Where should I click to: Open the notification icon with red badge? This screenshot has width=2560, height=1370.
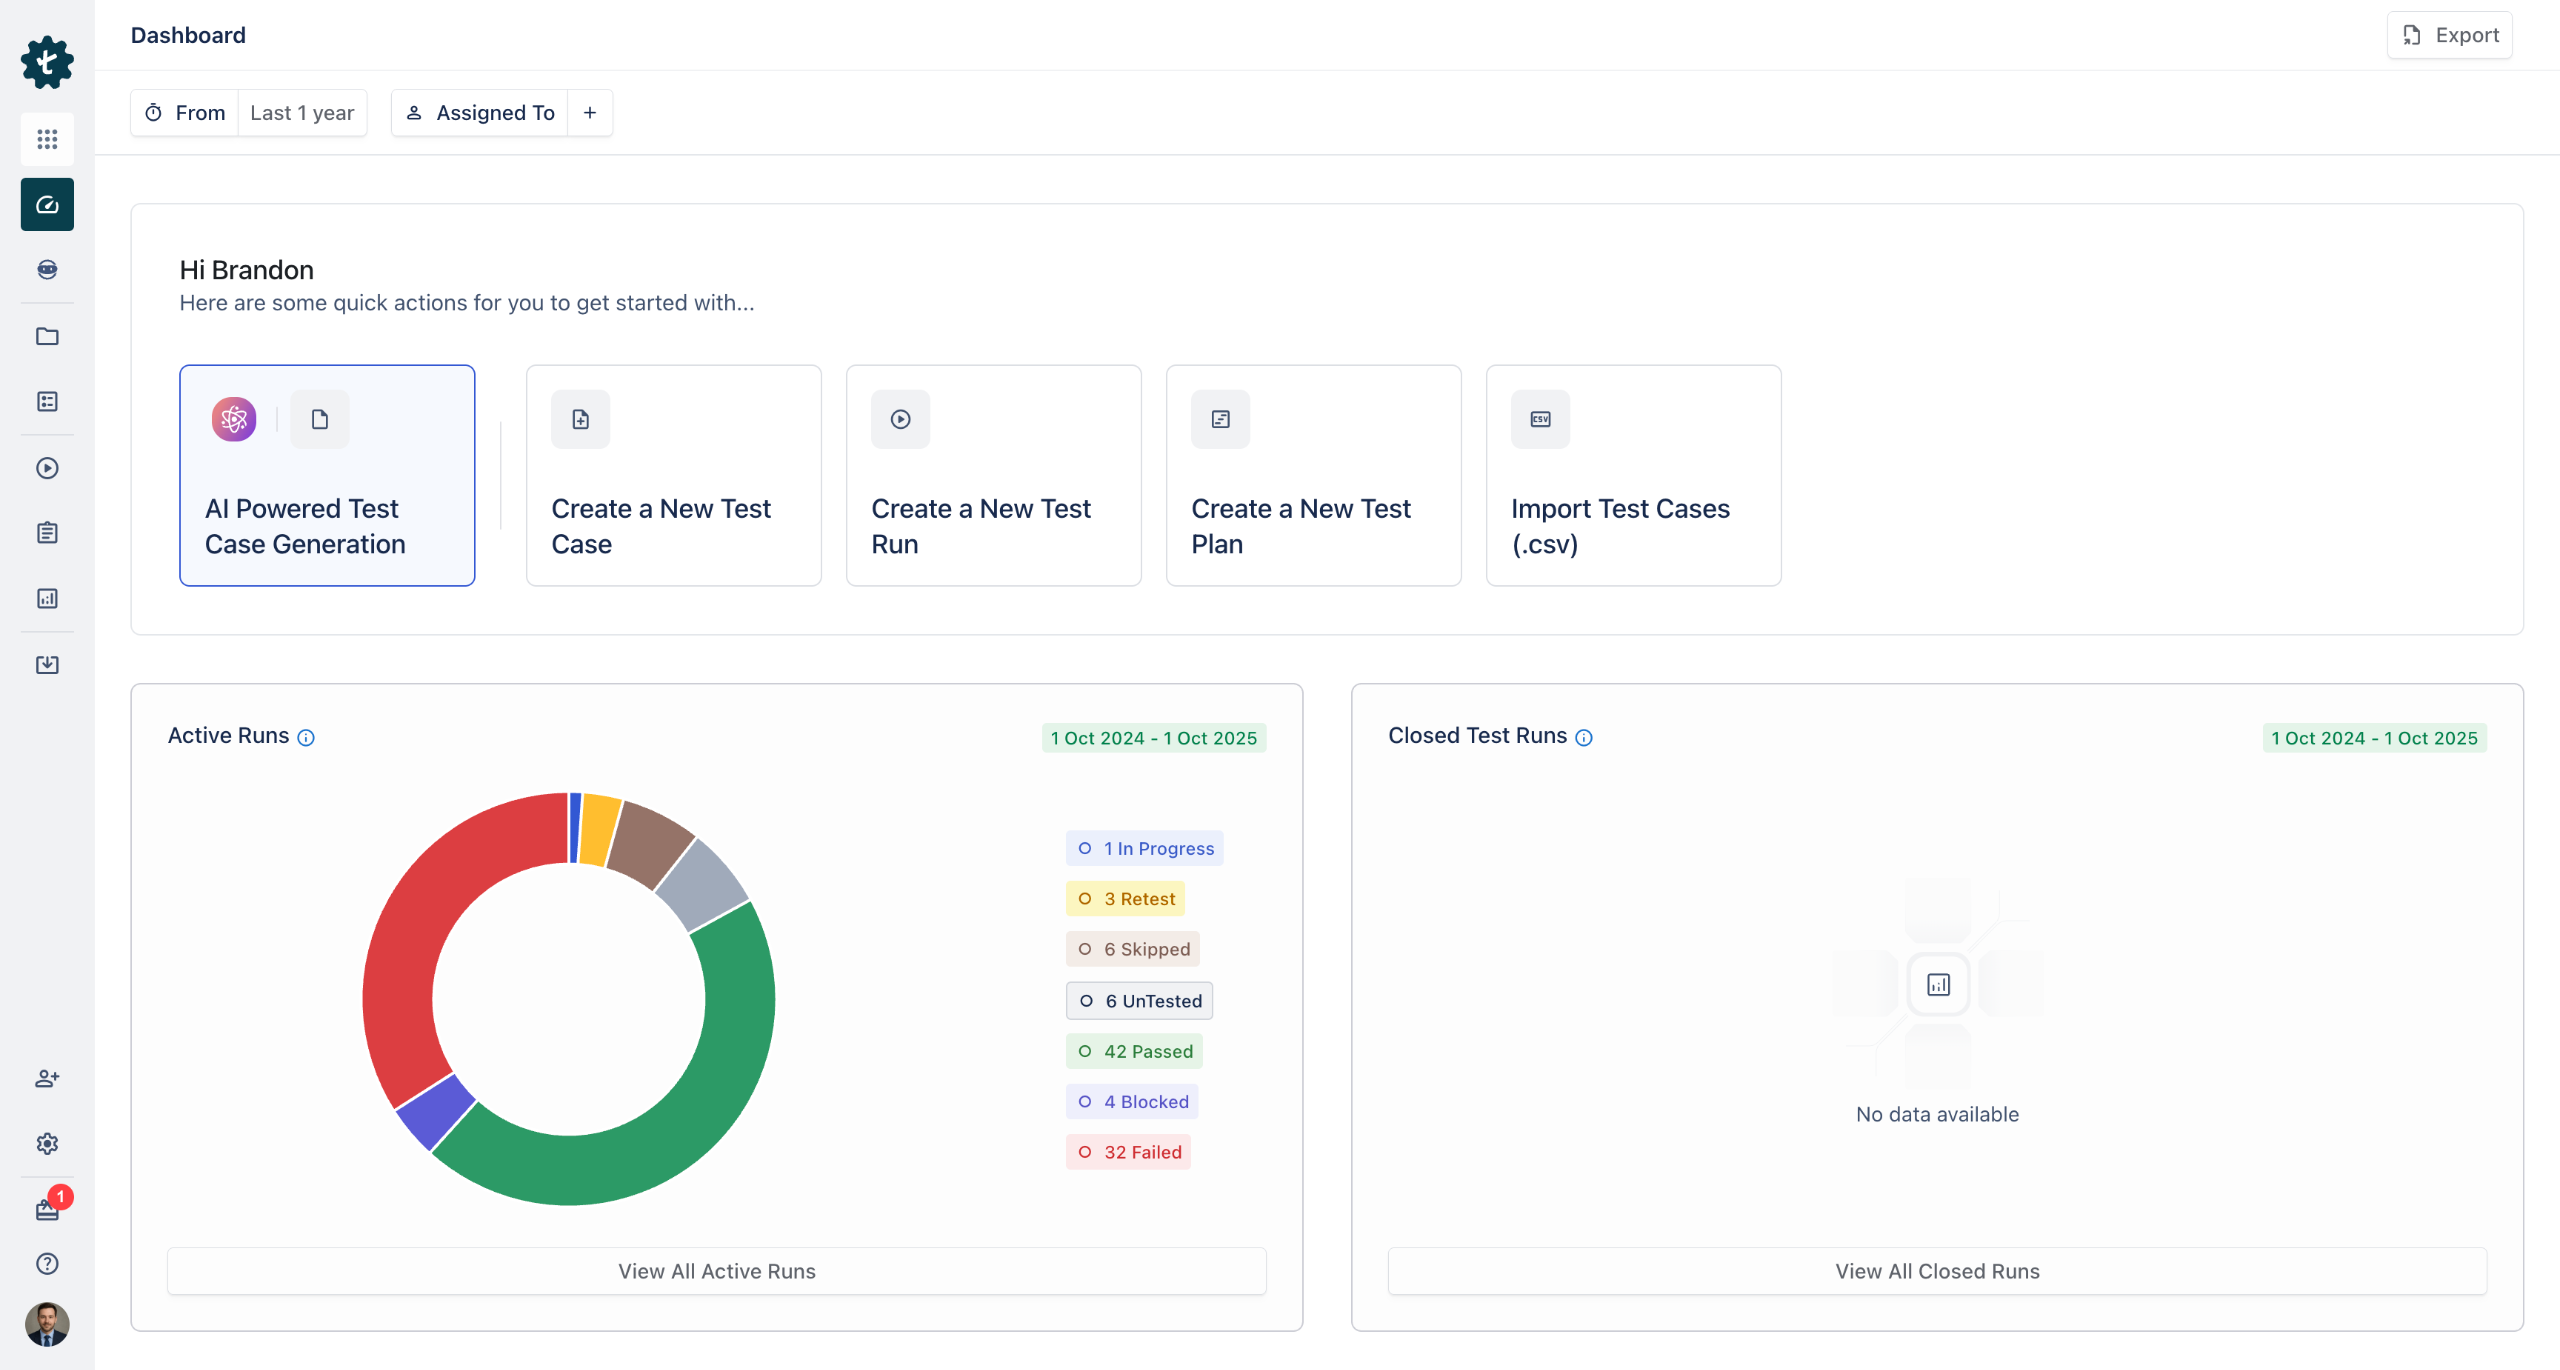47,1210
